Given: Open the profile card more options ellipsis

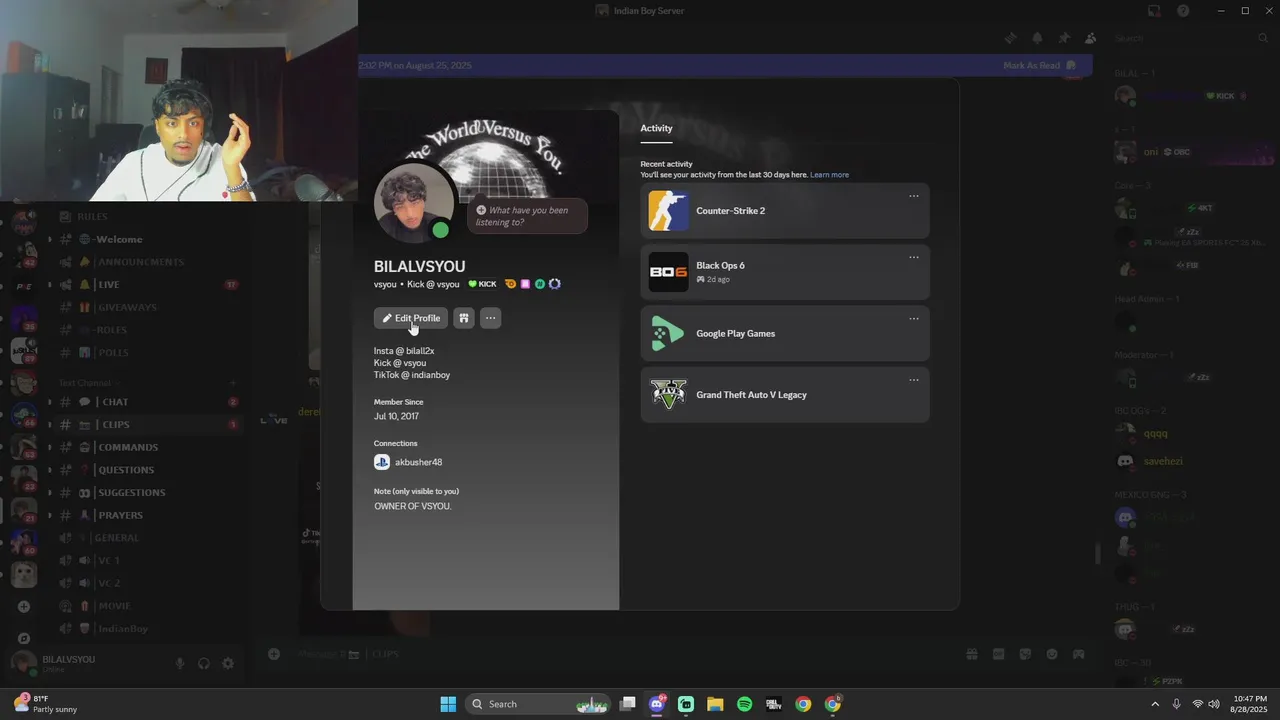Looking at the screenshot, I should (490, 318).
